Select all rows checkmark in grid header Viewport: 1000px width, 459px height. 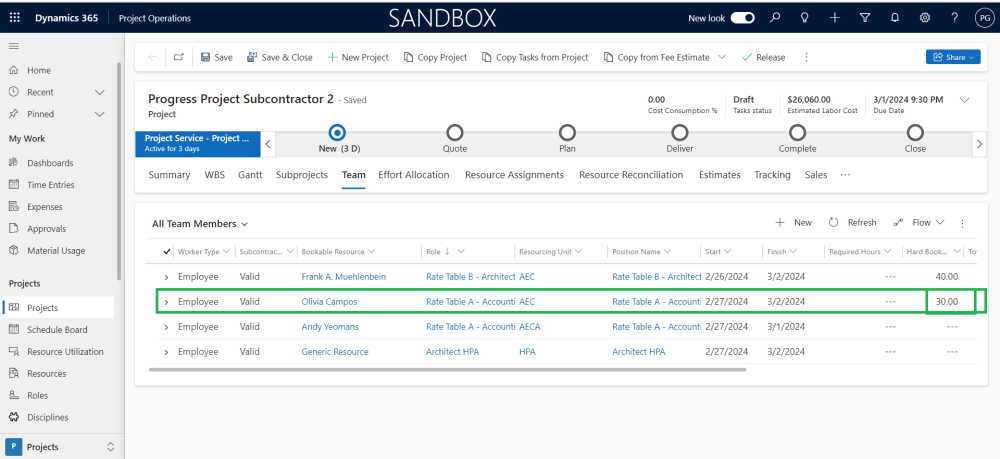pyautogui.click(x=166, y=252)
